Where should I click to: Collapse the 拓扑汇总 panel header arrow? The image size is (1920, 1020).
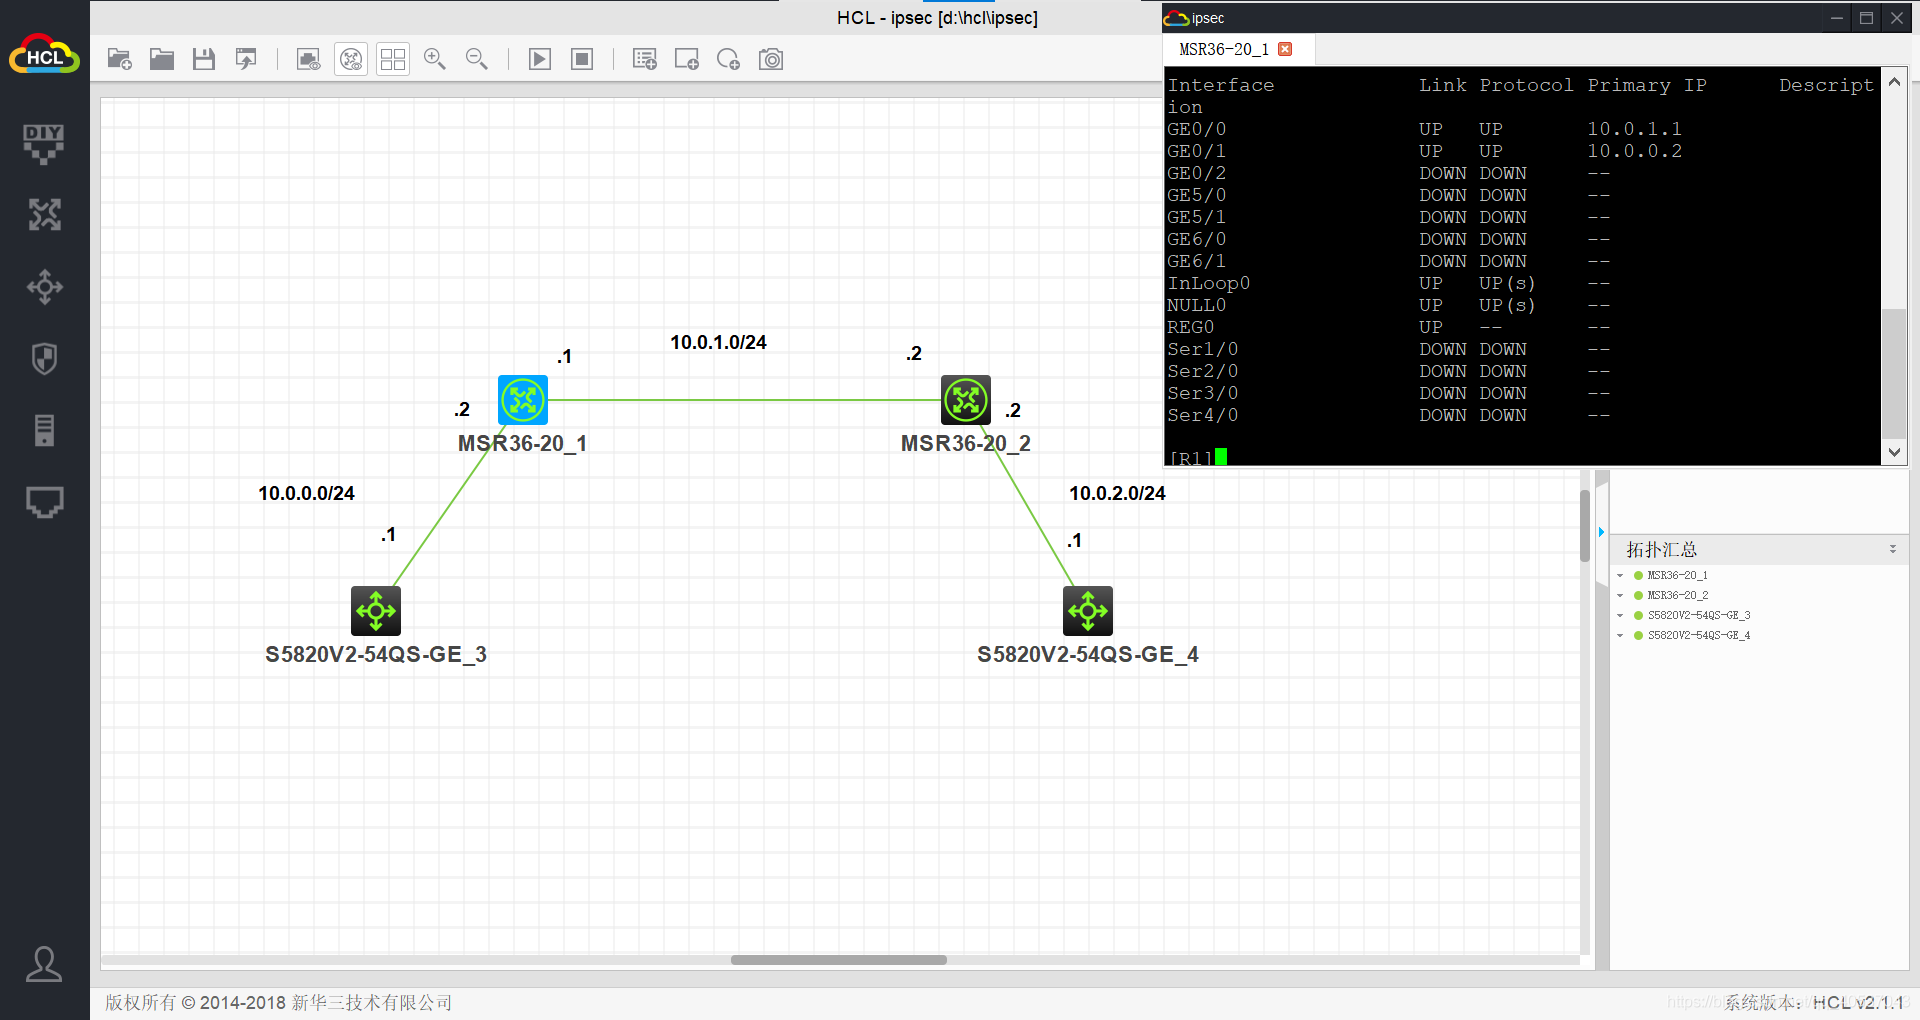click(x=1893, y=549)
